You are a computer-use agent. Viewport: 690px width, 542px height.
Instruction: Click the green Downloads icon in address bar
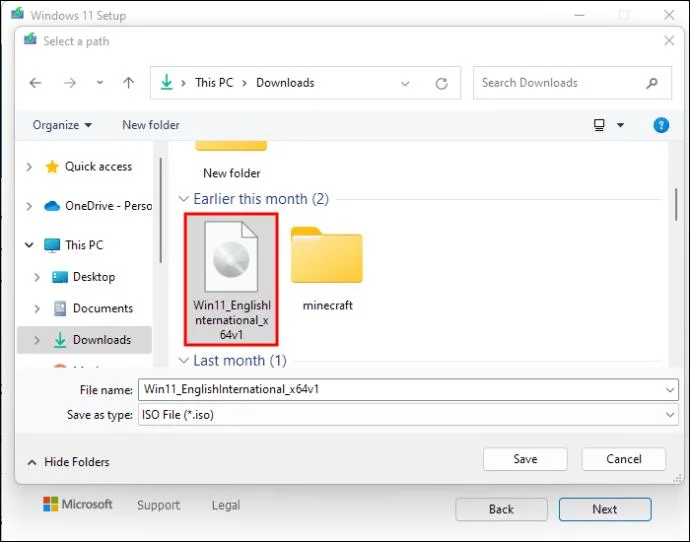click(166, 82)
